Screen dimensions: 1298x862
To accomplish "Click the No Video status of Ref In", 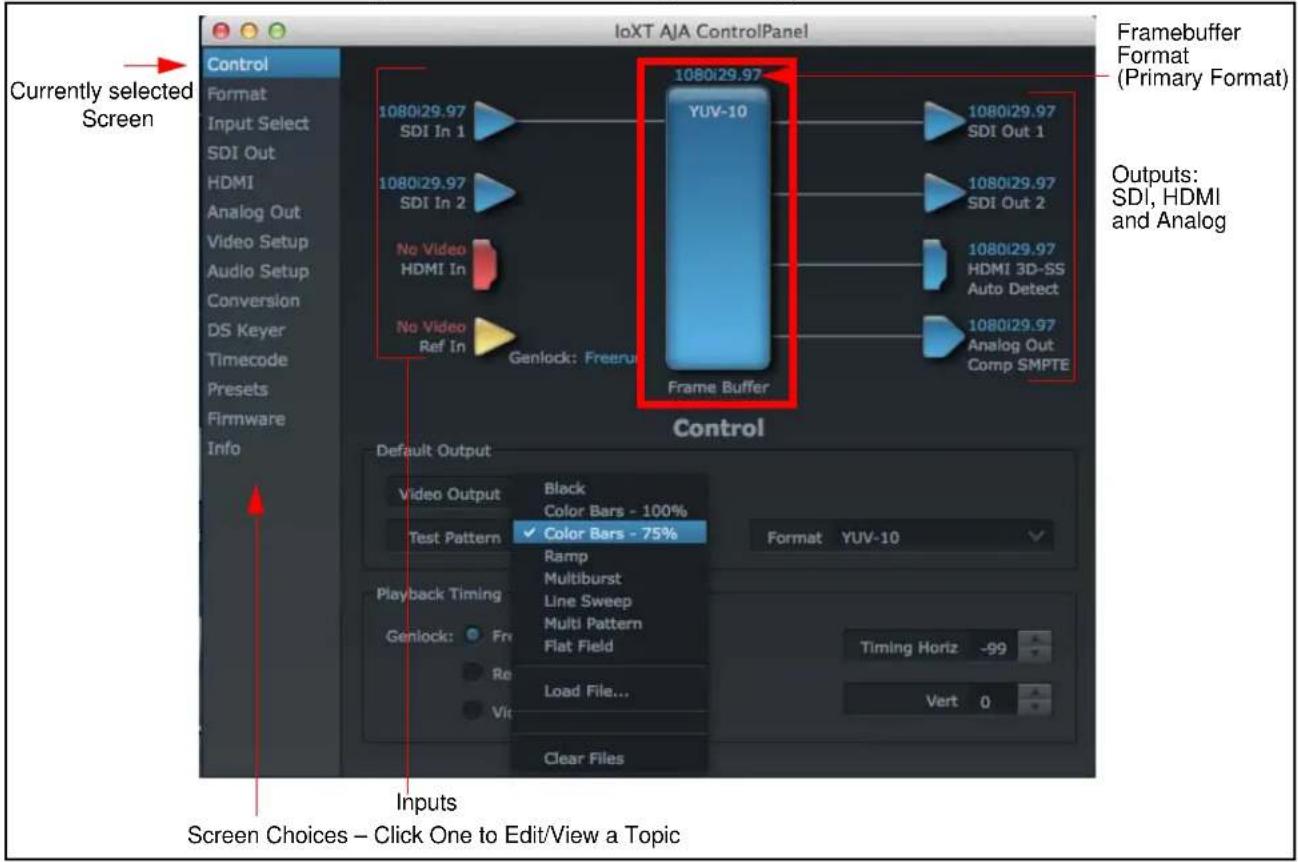I will [x=429, y=326].
